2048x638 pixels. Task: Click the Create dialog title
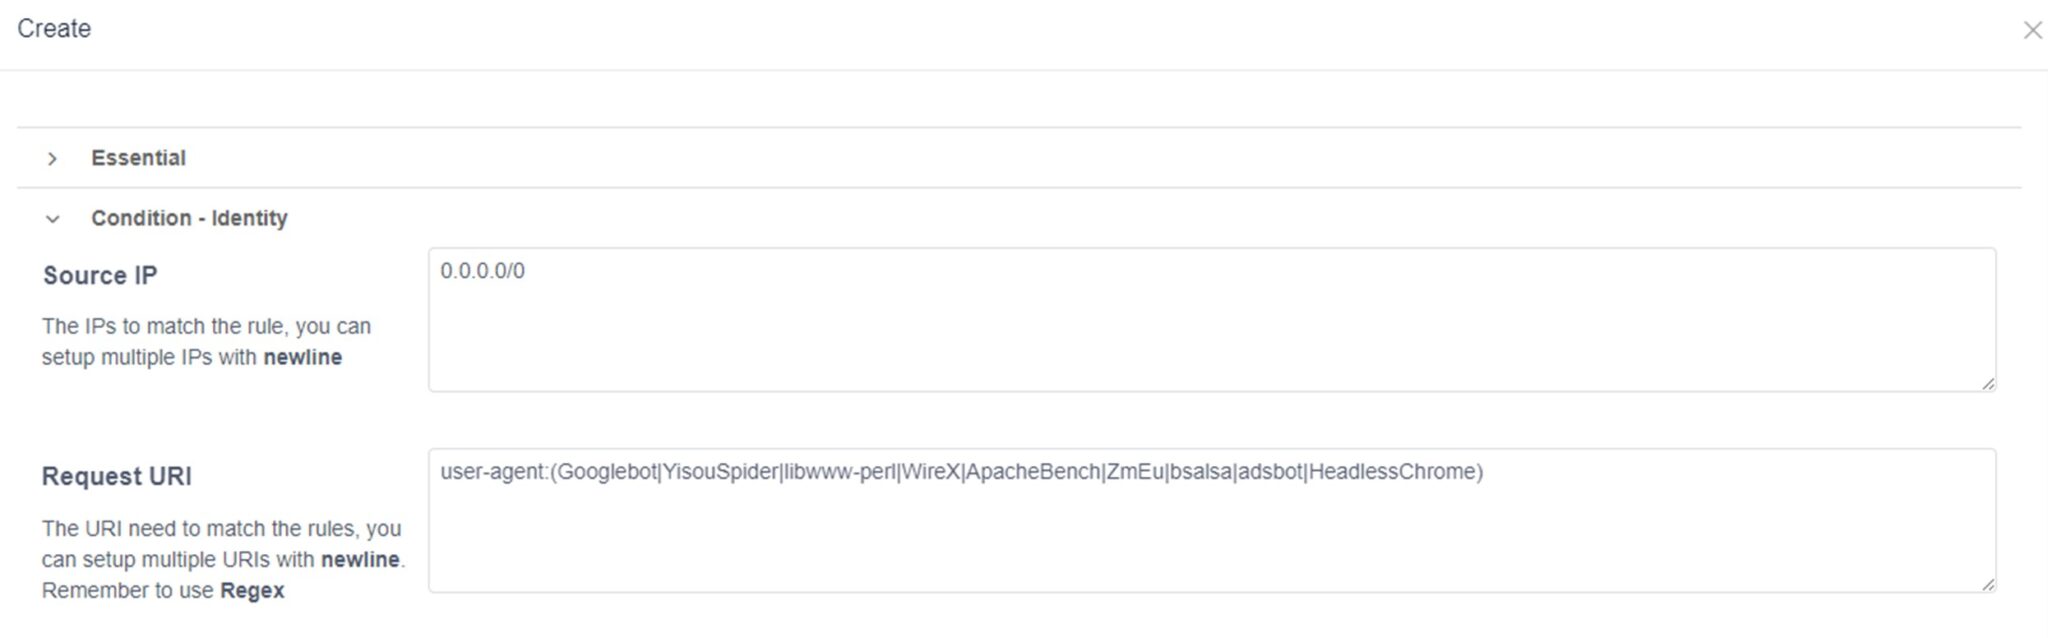pyautogui.click(x=53, y=29)
